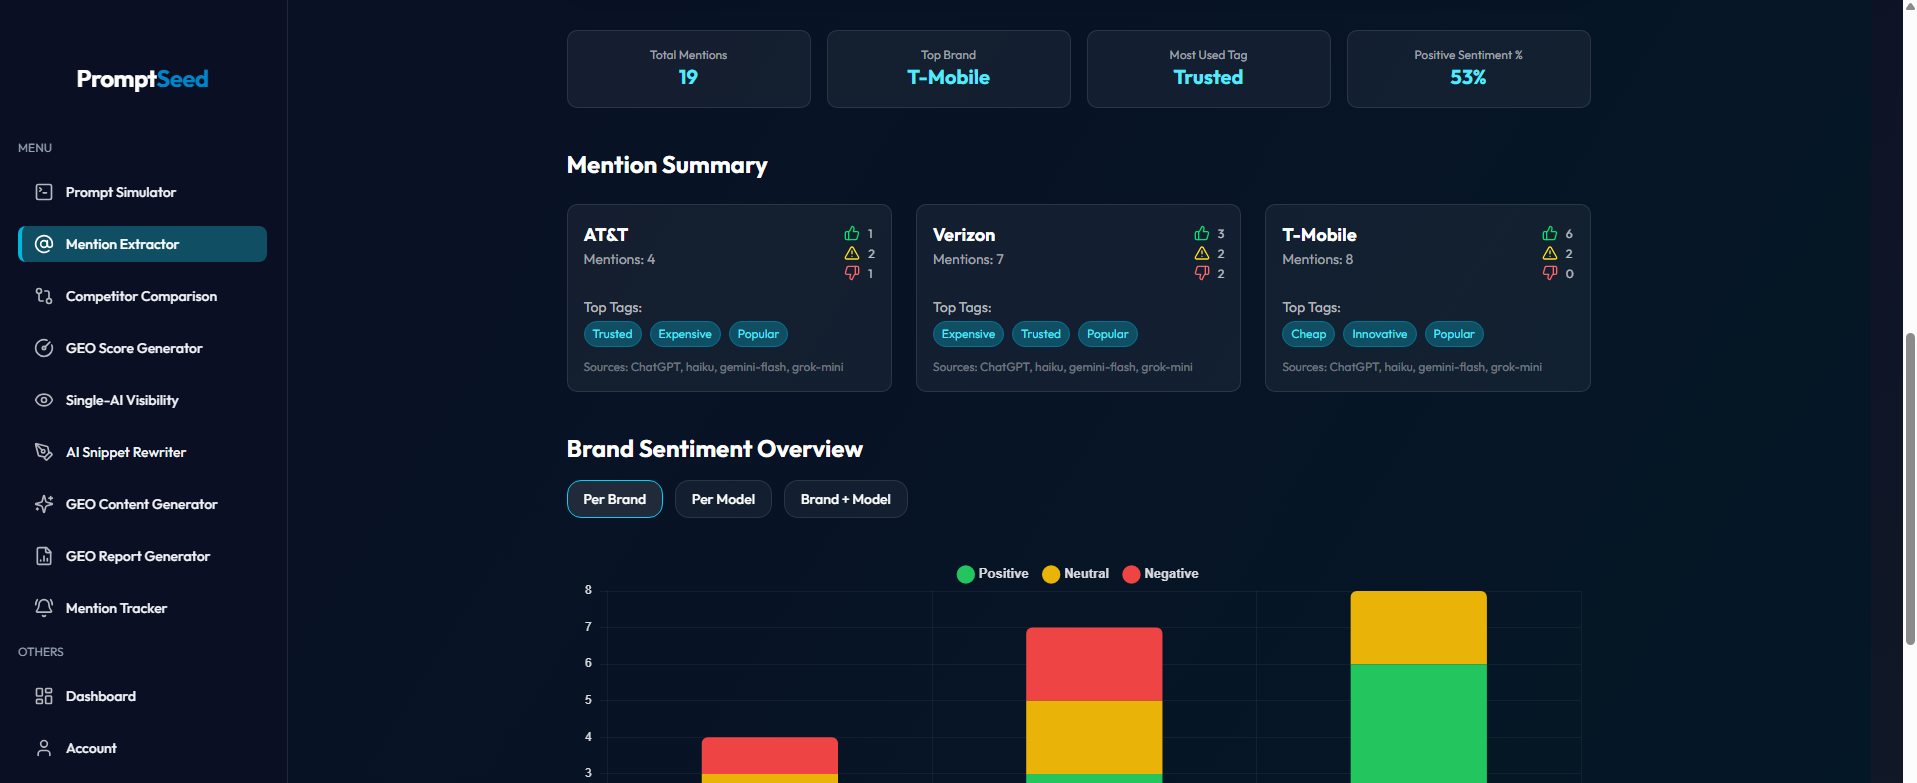Screen dimensions: 1917x783
Task: Click the Mention Tracker bell icon
Action: pyautogui.click(x=44, y=608)
